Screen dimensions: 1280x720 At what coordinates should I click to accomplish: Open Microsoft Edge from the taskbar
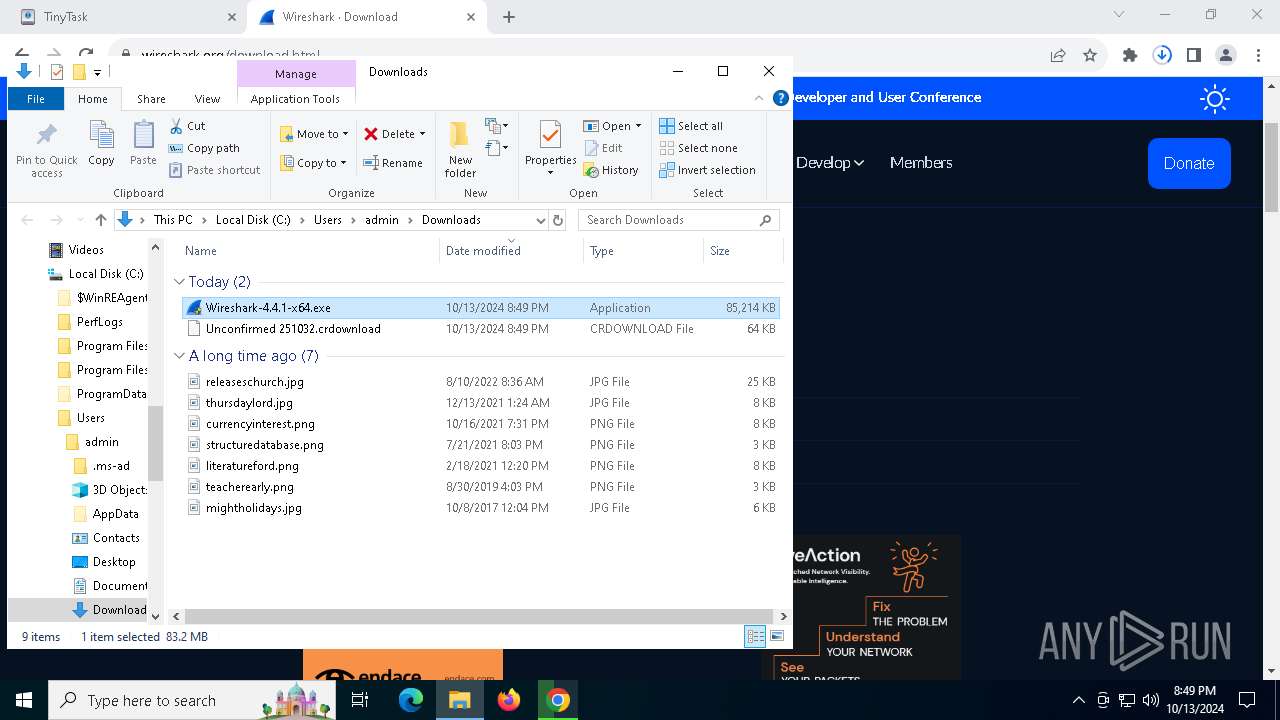point(411,700)
